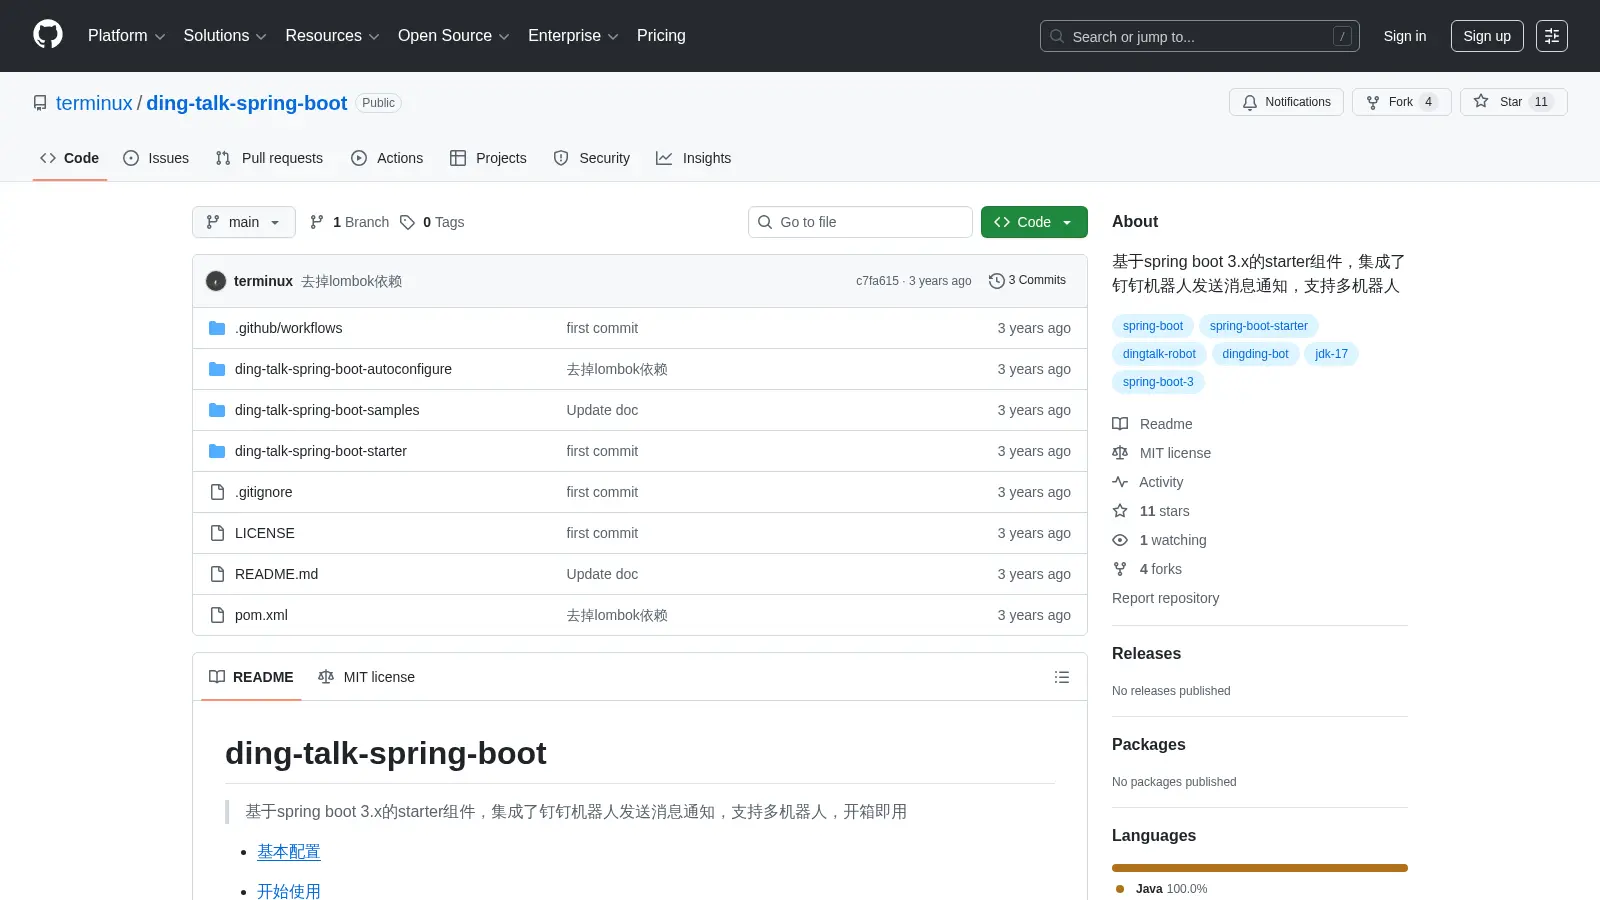The image size is (1600, 900).
Task: Click the .gitignore file icon
Action: (x=217, y=492)
